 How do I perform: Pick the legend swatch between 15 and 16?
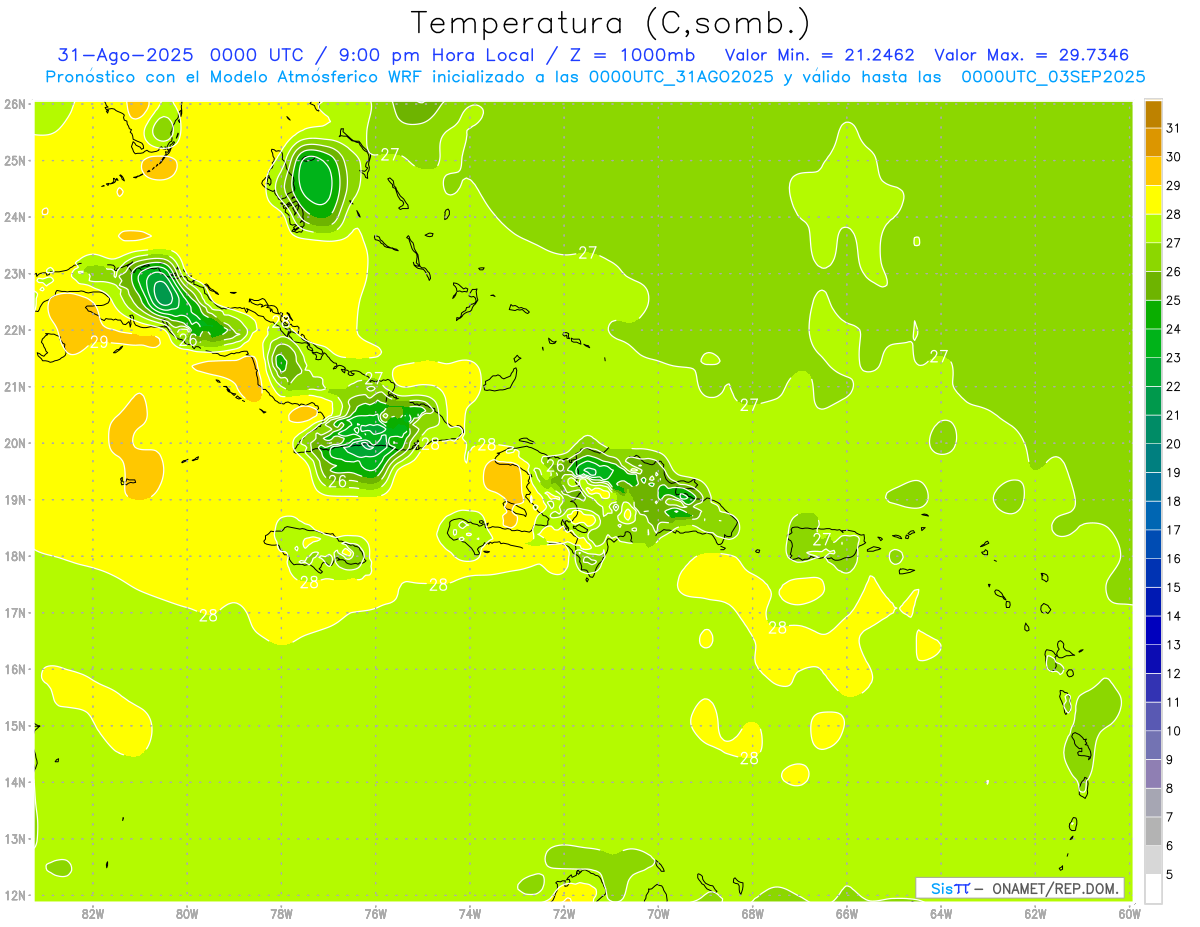coord(1153,573)
